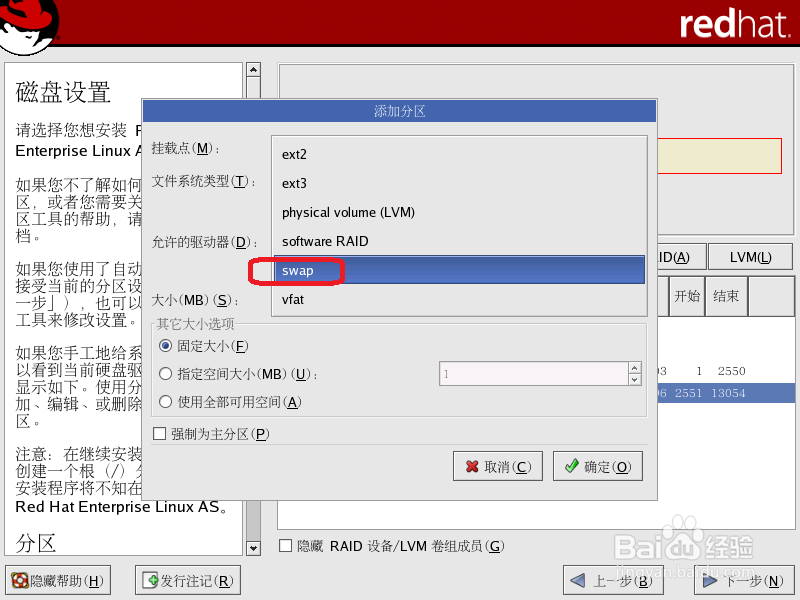Select 固定大小 radio button

(165, 346)
